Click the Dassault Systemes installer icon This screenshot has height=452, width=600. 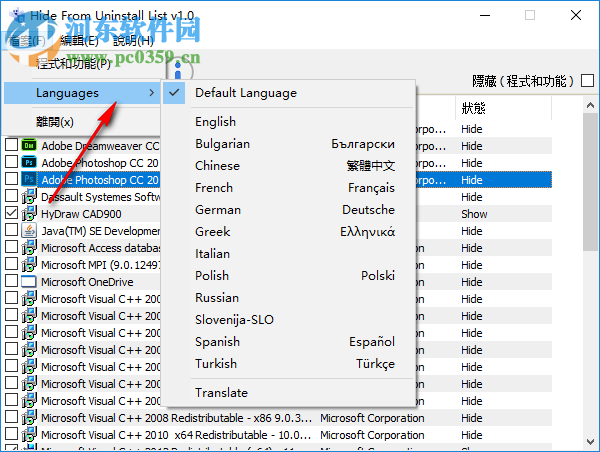(x=29, y=196)
